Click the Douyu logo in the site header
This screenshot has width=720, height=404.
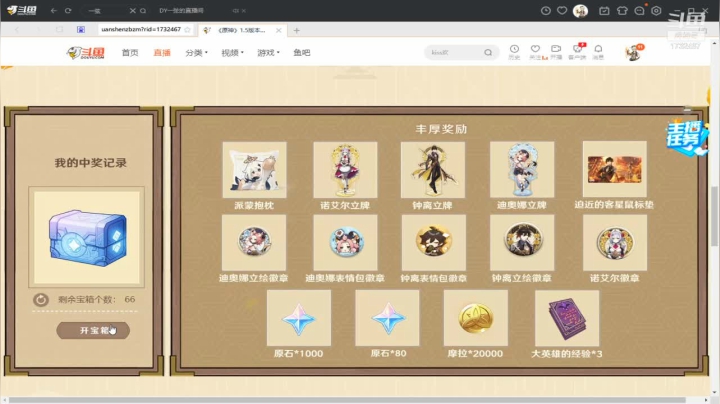coord(85,53)
